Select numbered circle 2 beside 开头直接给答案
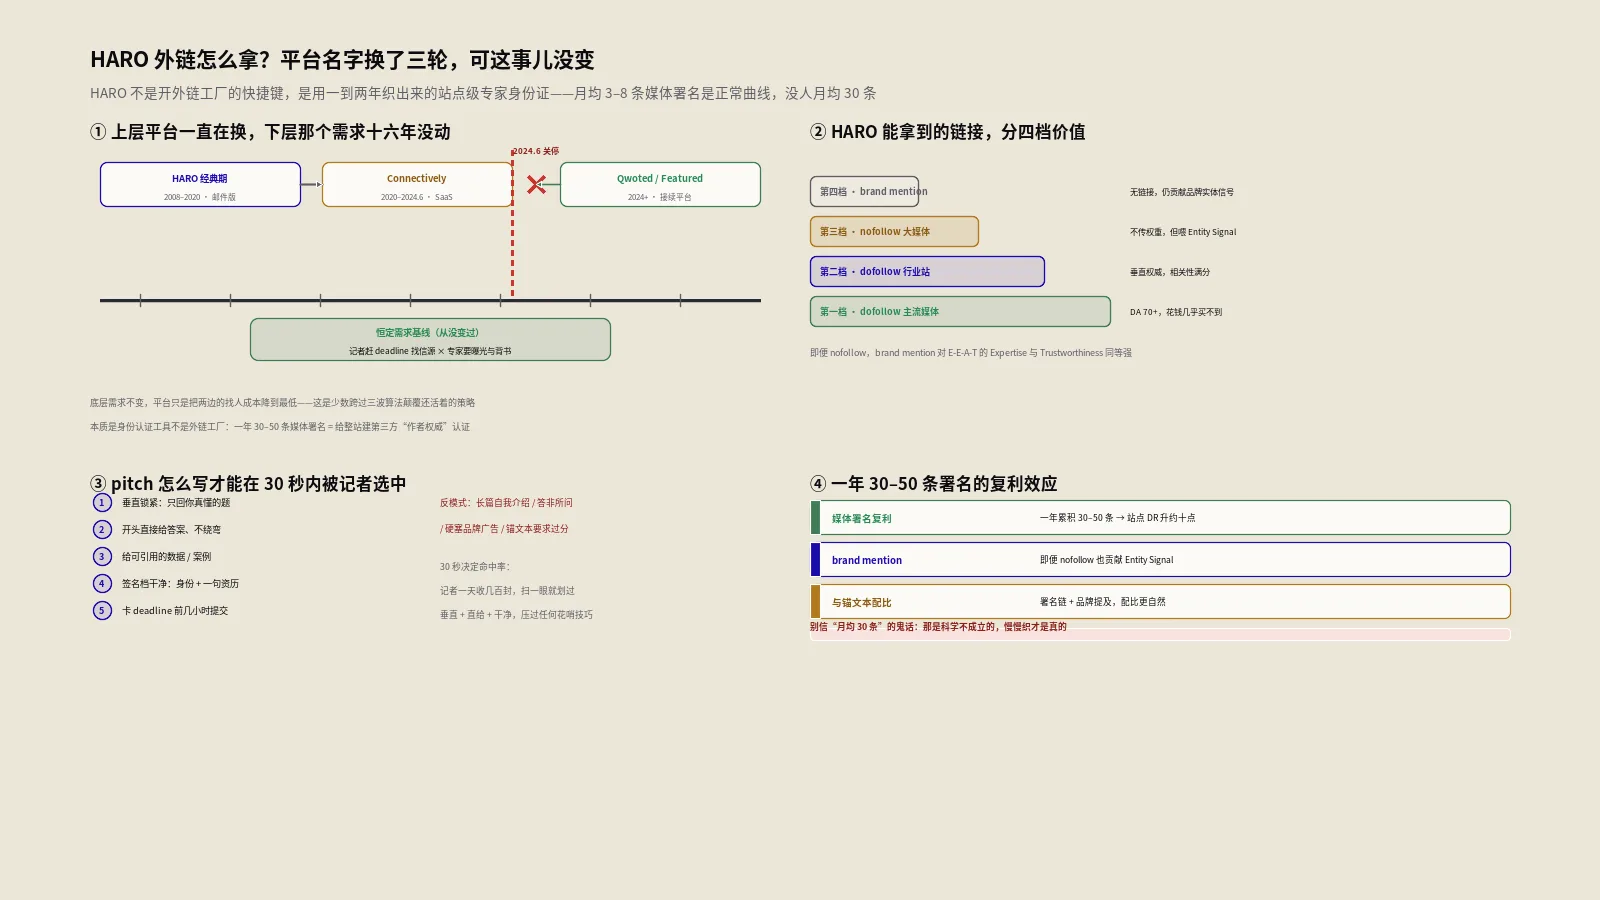 pyautogui.click(x=102, y=530)
